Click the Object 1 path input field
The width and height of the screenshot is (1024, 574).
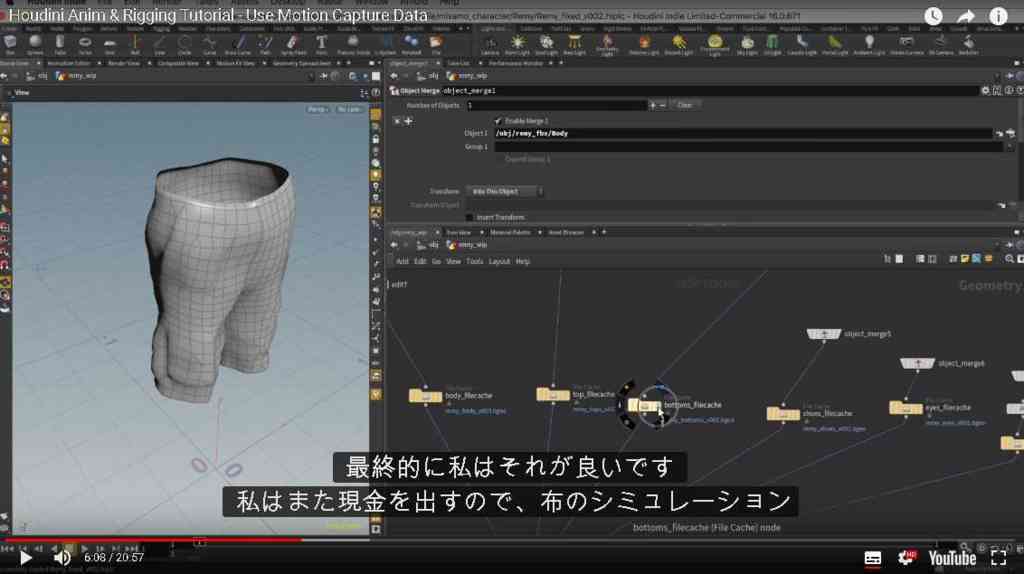point(743,133)
